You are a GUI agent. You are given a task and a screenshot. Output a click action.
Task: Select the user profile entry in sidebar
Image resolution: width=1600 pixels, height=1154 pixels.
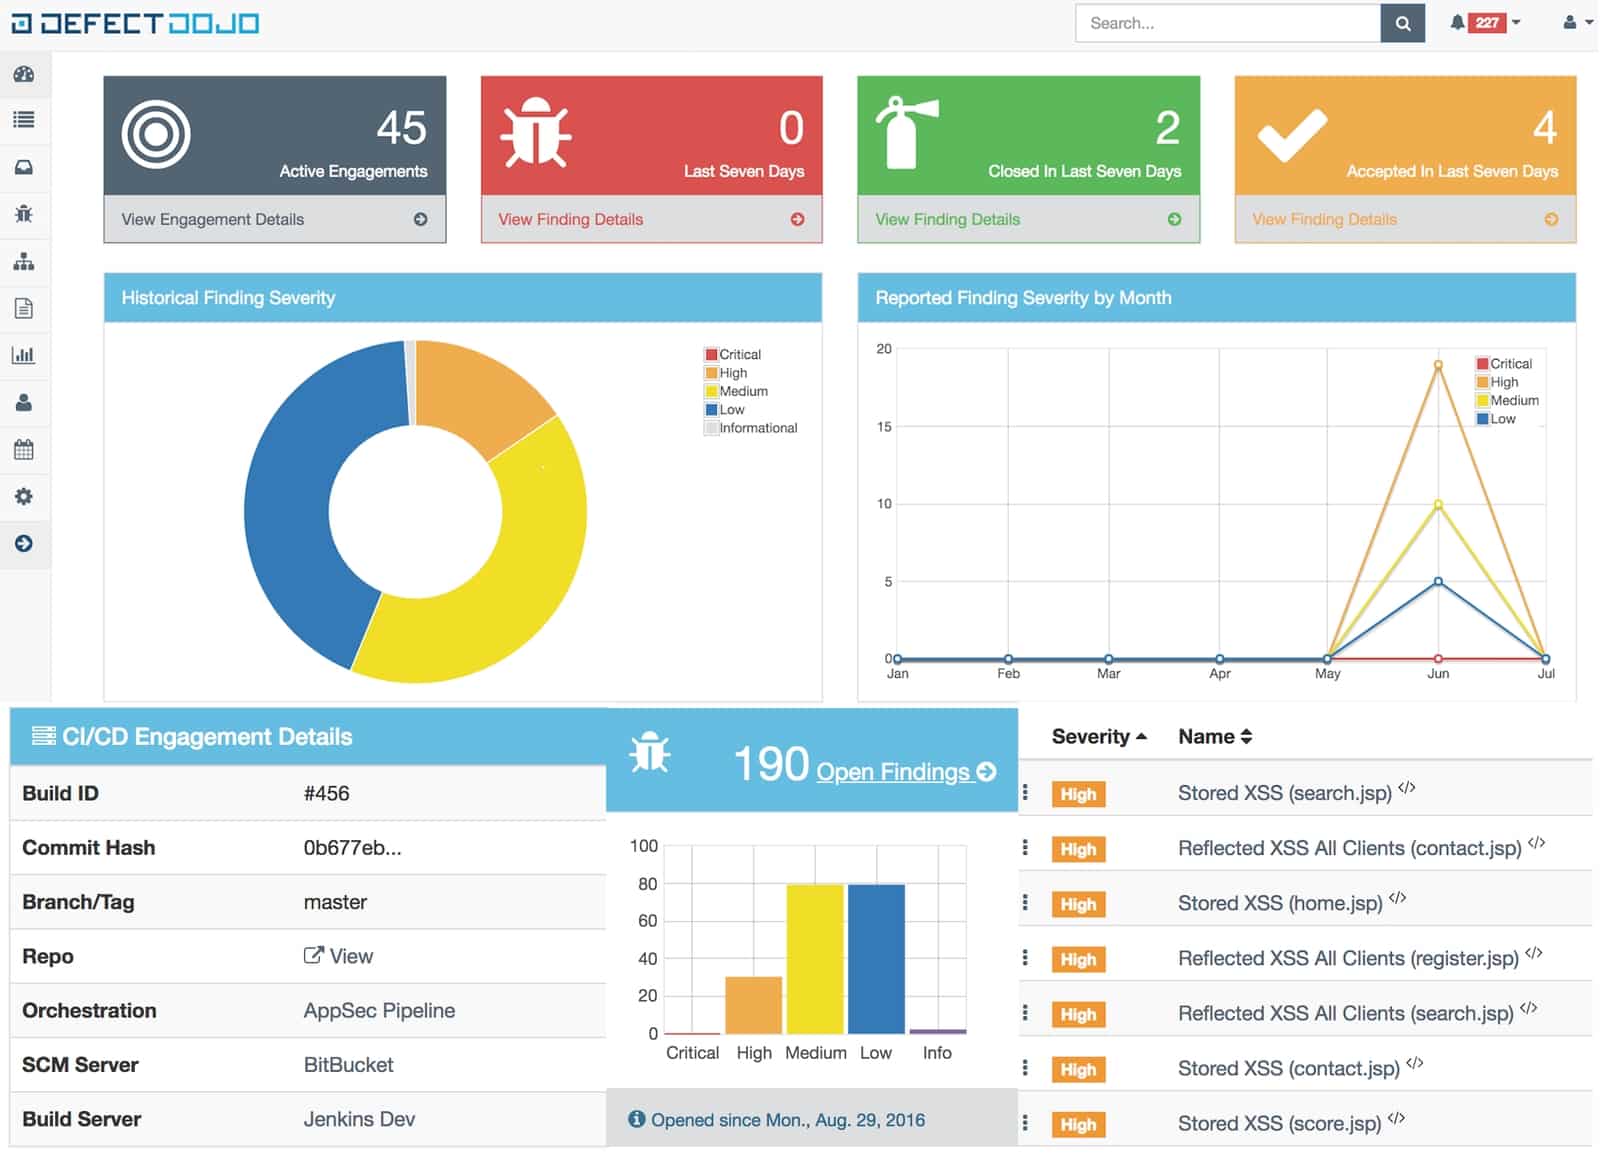click(25, 403)
